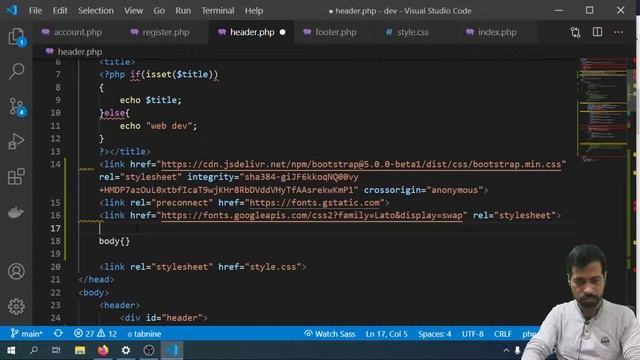Image resolution: width=640 pixels, height=360 pixels.
Task: Open Go to Line via Ln 17, Col 5
Action: click(x=387, y=333)
